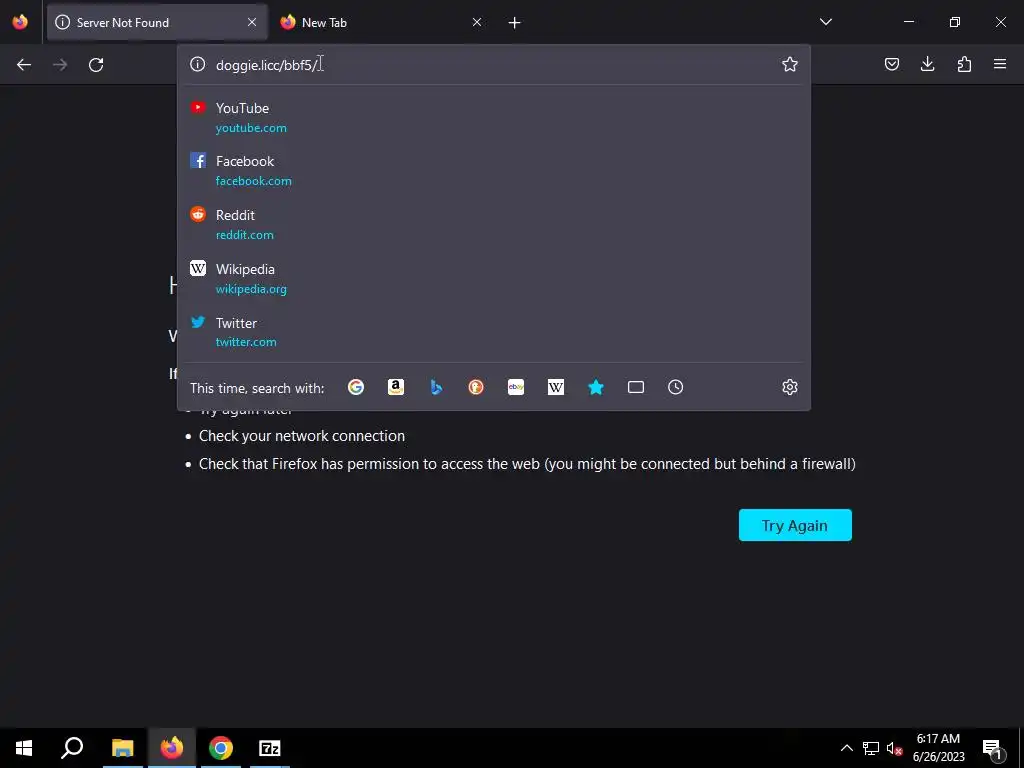Open the muted volume tray icon
Viewport: 1024px width, 768px height.
pos(894,748)
